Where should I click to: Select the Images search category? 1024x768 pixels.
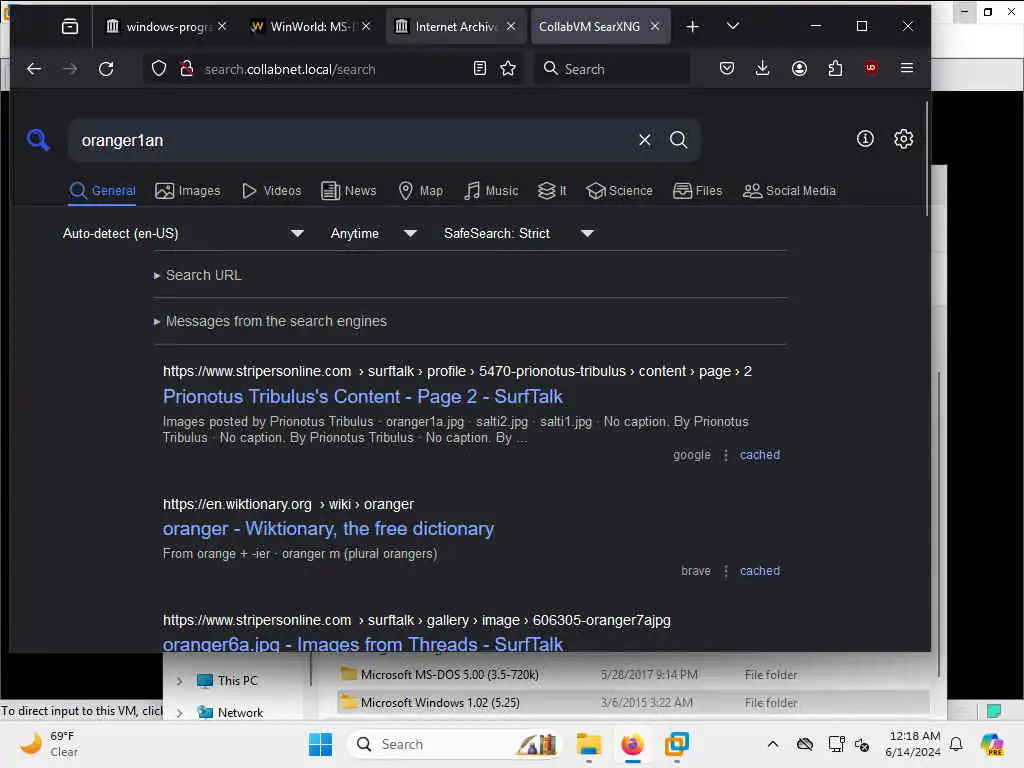point(188,191)
